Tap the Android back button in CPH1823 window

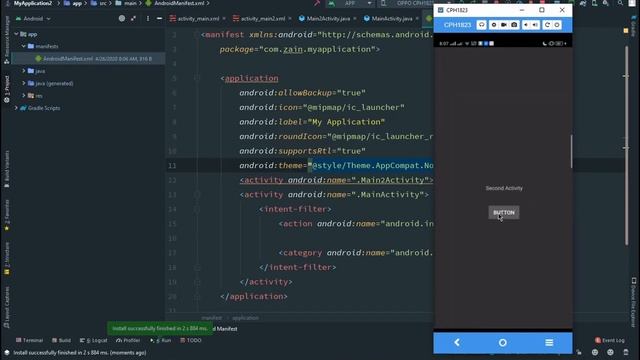point(457,342)
